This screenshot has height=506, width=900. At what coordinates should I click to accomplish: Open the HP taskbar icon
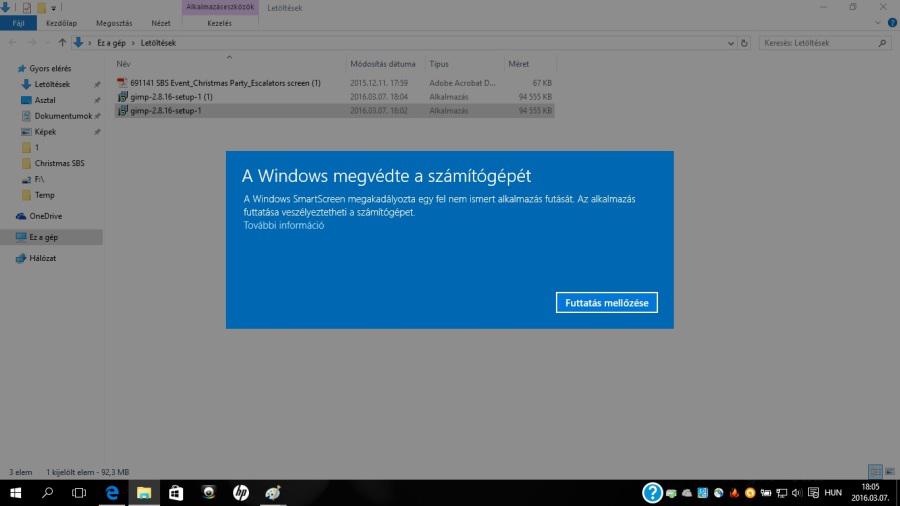(x=240, y=493)
